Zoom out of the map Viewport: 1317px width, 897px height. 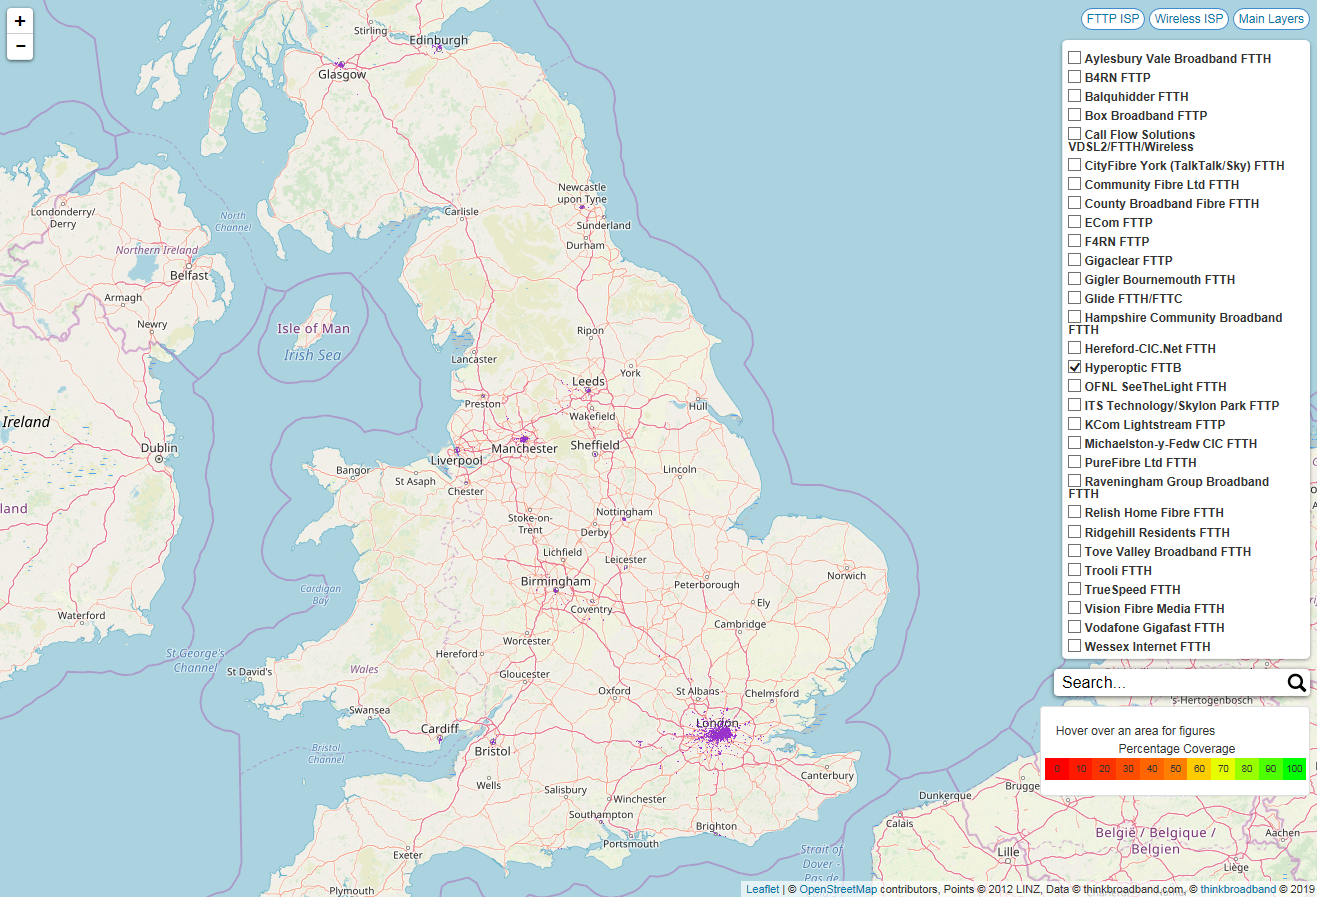(20, 47)
